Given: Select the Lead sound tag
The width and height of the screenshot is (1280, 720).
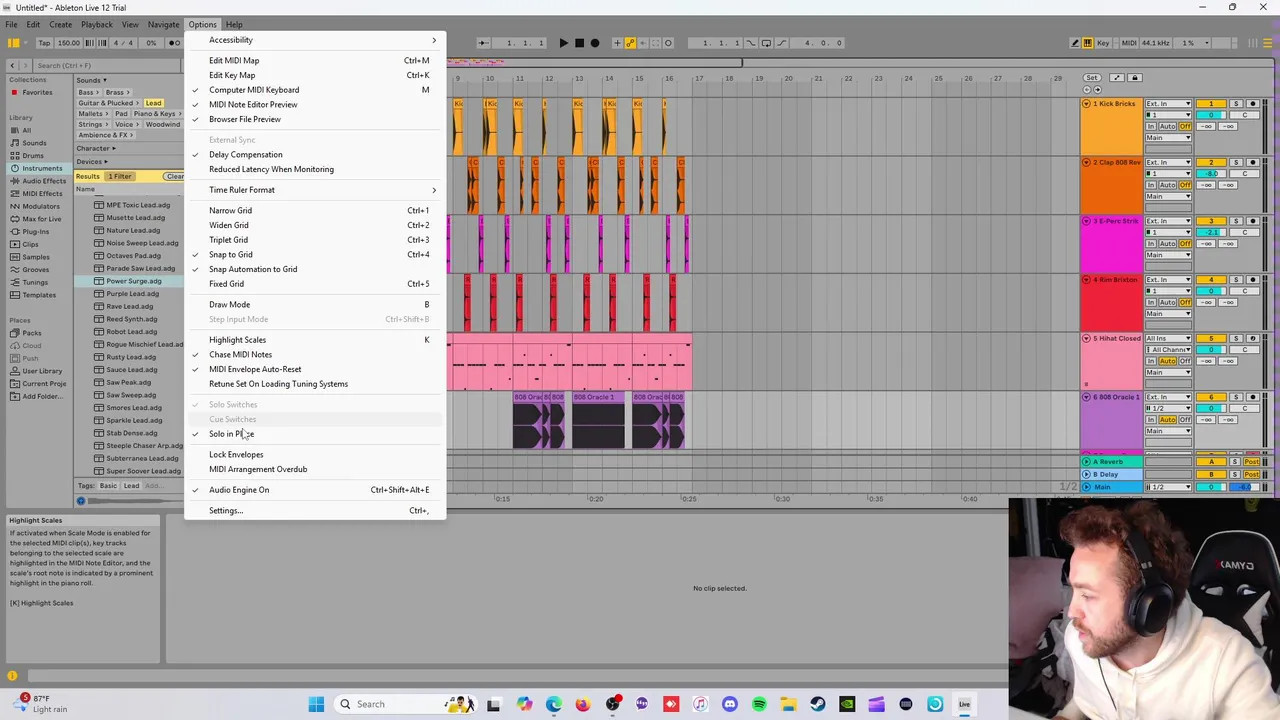Looking at the screenshot, I should coord(153,103).
